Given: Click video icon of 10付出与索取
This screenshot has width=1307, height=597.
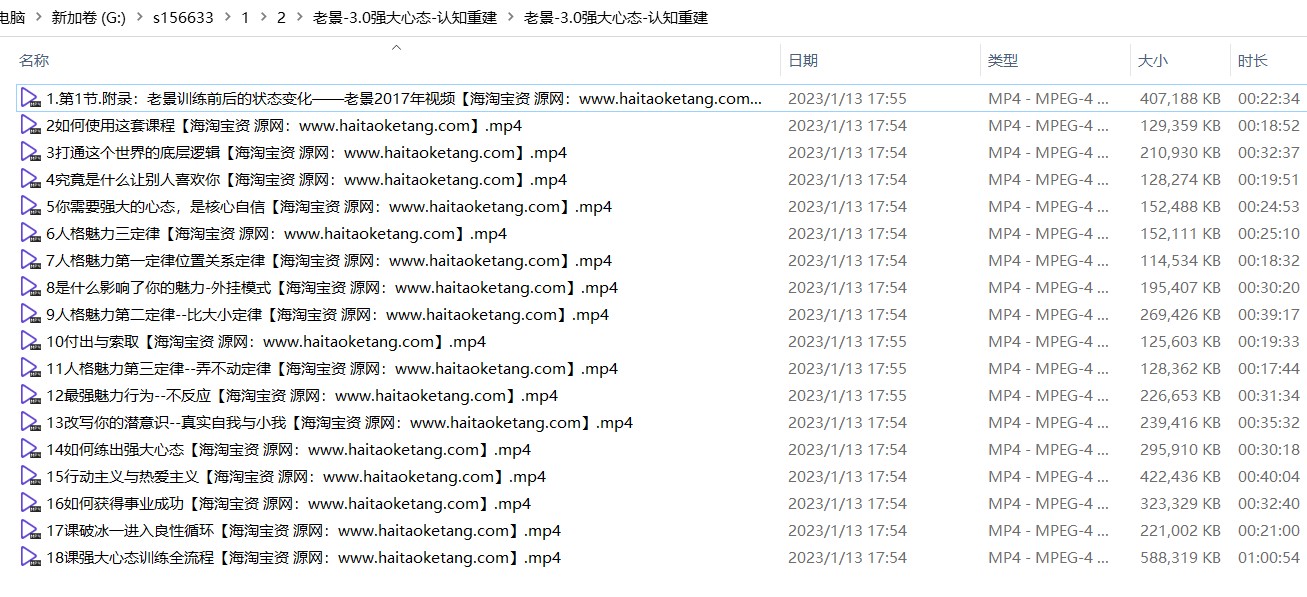Looking at the screenshot, I should click(30, 342).
